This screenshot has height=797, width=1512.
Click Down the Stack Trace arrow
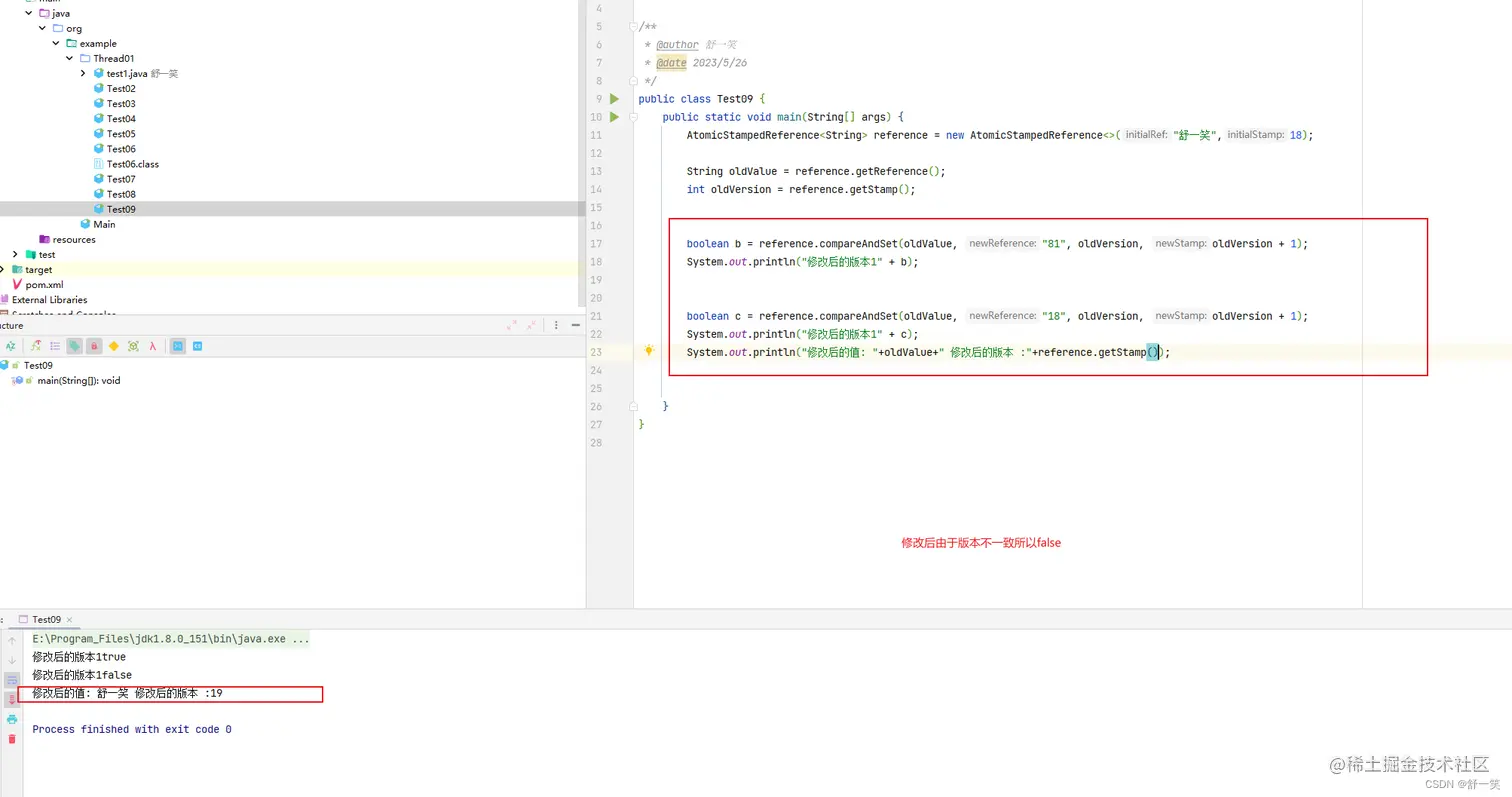click(12, 660)
